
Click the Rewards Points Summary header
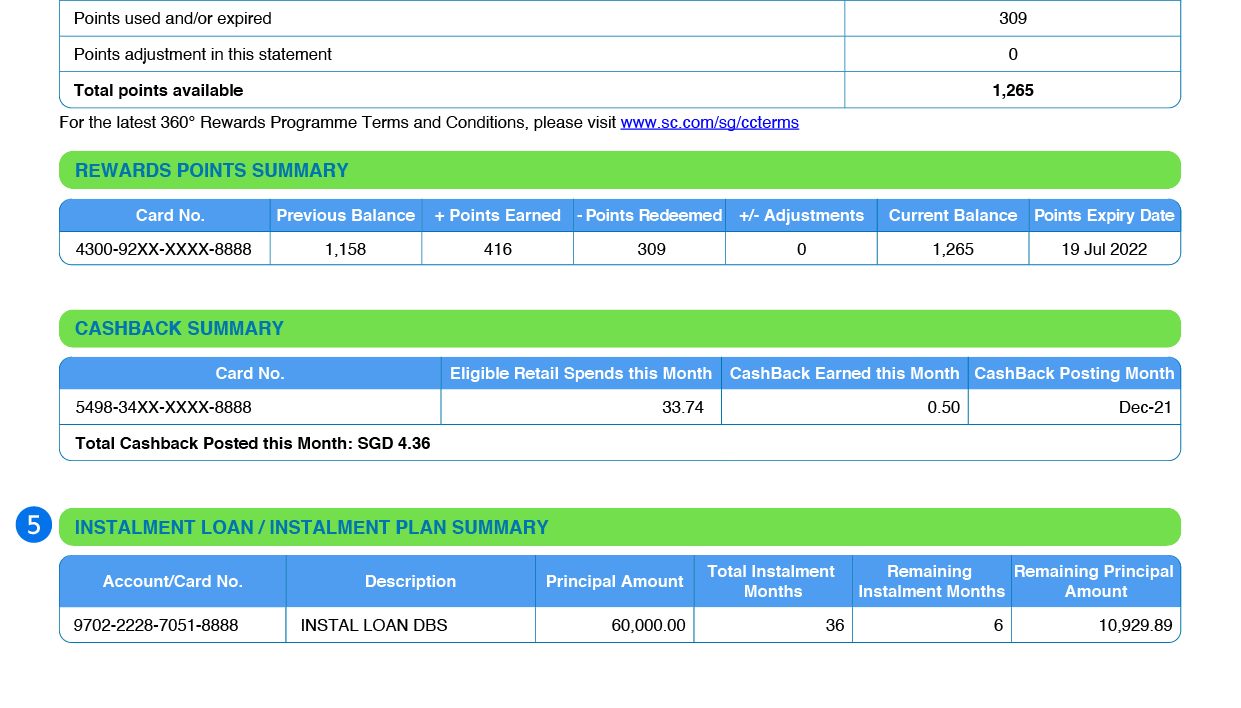pos(212,171)
